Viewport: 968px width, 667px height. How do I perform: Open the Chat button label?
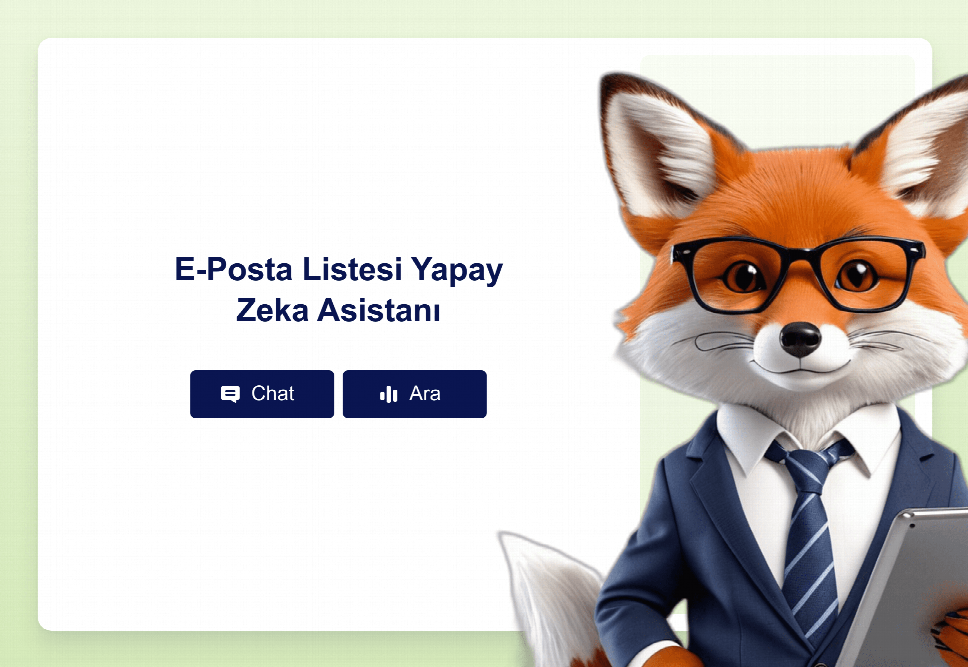(x=272, y=393)
